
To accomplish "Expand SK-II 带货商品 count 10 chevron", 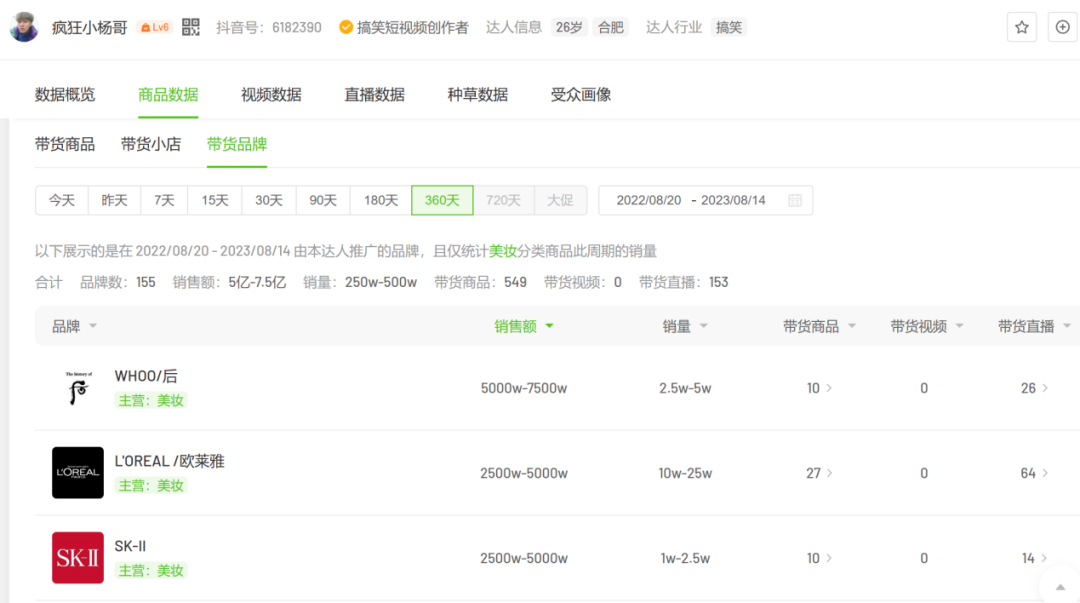I will (829, 558).
